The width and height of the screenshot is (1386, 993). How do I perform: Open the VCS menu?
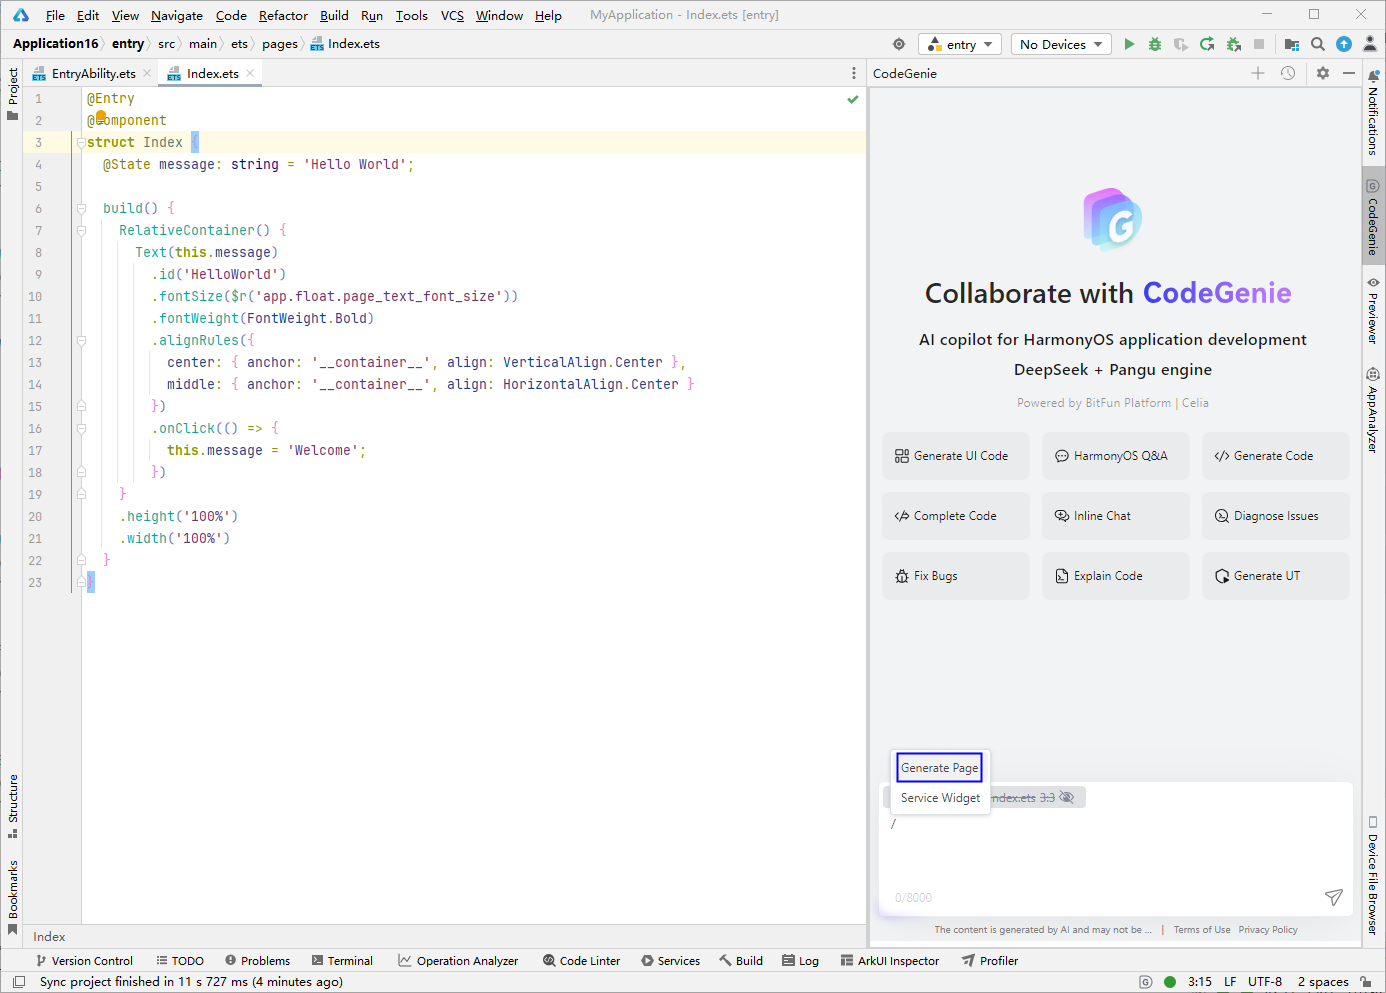pyautogui.click(x=452, y=15)
